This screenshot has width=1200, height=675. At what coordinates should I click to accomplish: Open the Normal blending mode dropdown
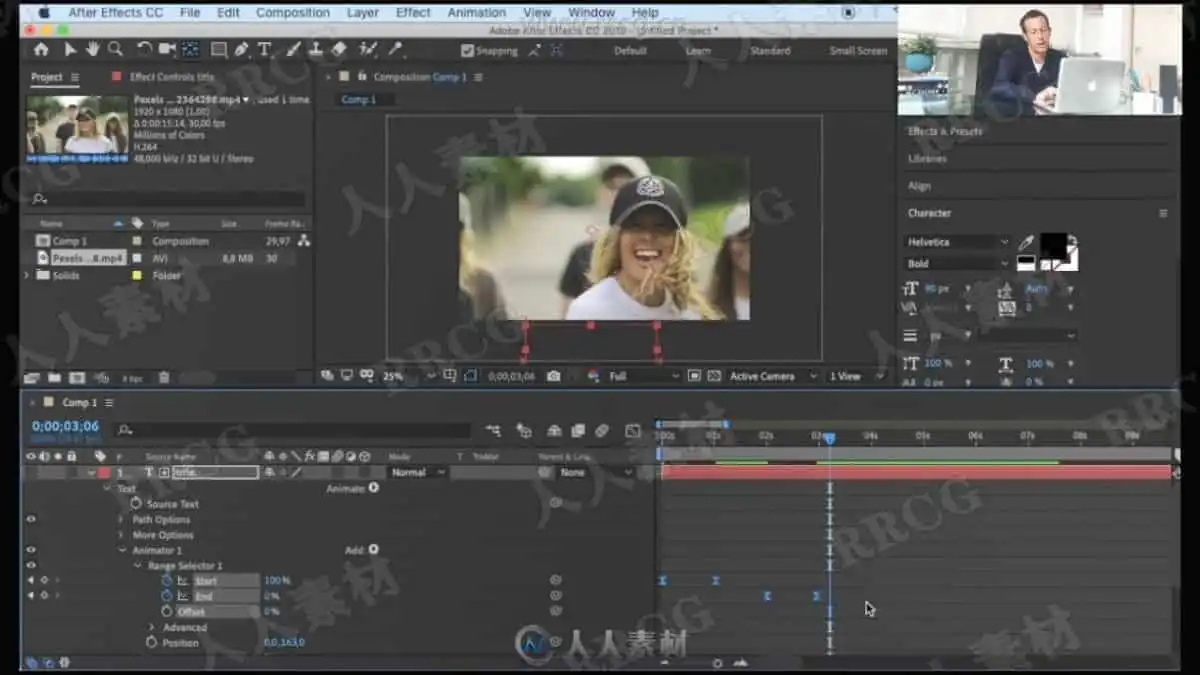[x=417, y=472]
